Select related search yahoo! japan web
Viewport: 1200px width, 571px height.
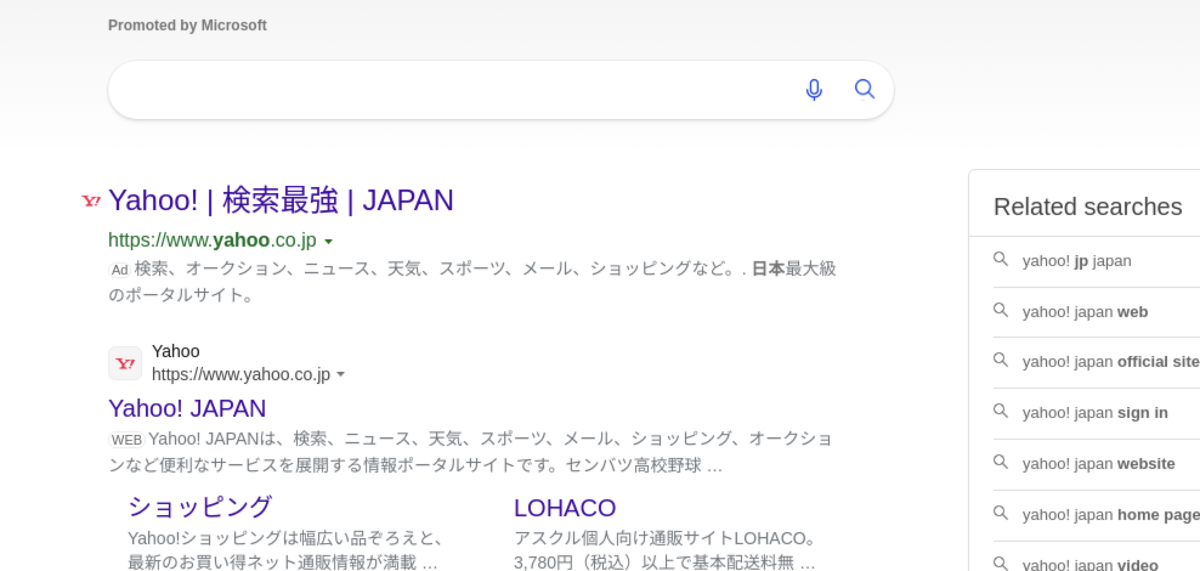coord(1085,312)
